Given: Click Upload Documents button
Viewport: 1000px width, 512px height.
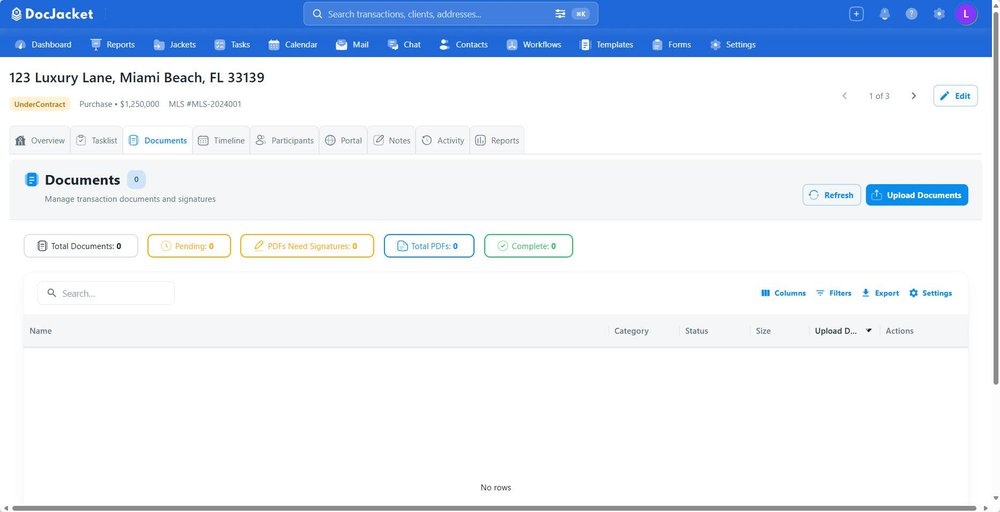Looking at the screenshot, I should pyautogui.click(x=916, y=195).
